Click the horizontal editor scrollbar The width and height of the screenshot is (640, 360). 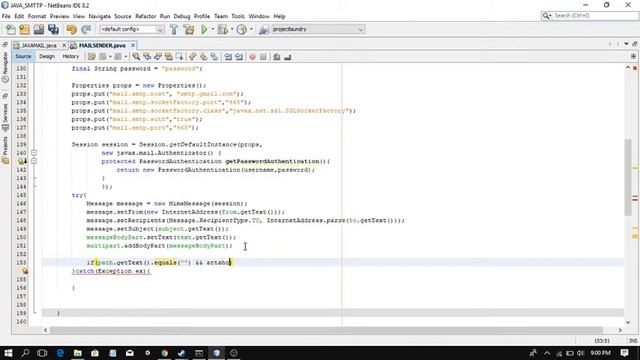[x=326, y=330]
